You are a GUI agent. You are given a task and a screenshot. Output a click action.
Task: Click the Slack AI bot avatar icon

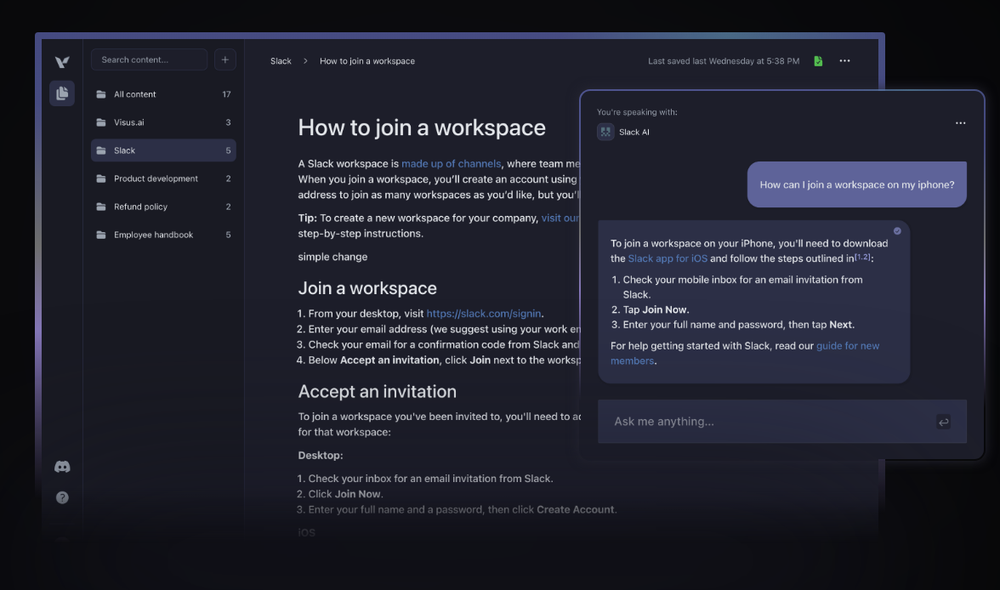click(605, 132)
